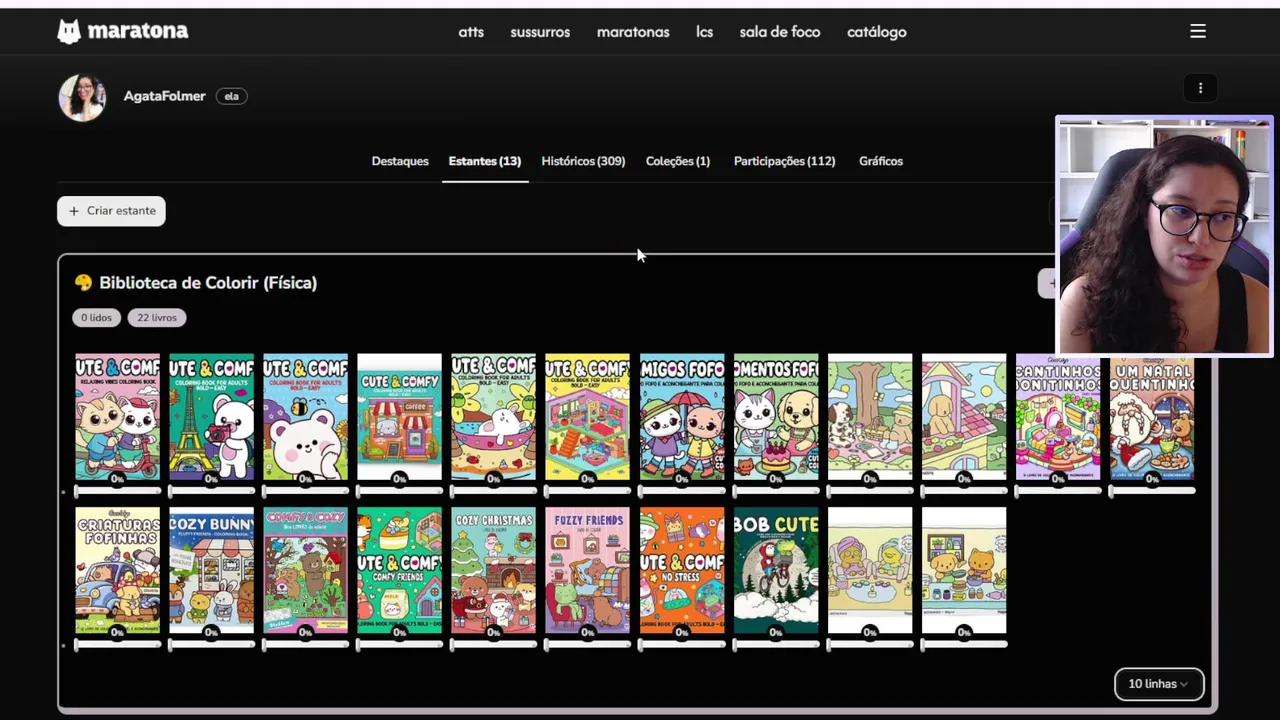Click progress bar under Bob Cute book

click(776, 645)
